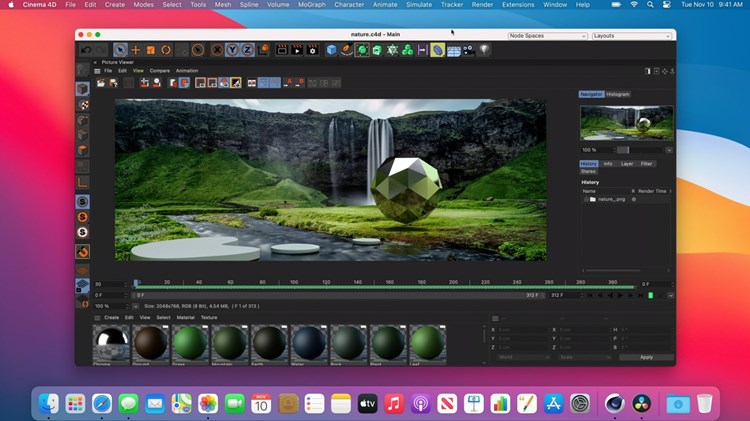Image resolution: width=750 pixels, height=421 pixels.
Task: Click timeline ruler at frame 100
Action: click(x=294, y=283)
